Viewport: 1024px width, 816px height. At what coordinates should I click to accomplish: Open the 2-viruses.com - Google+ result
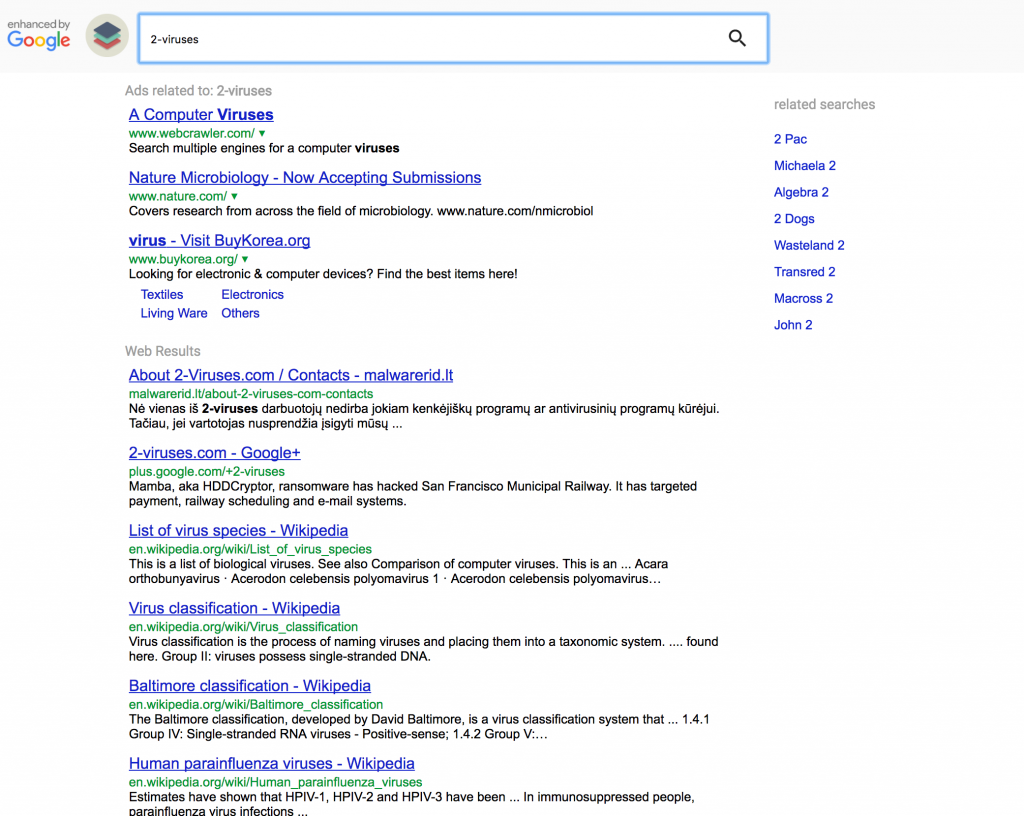tap(214, 453)
